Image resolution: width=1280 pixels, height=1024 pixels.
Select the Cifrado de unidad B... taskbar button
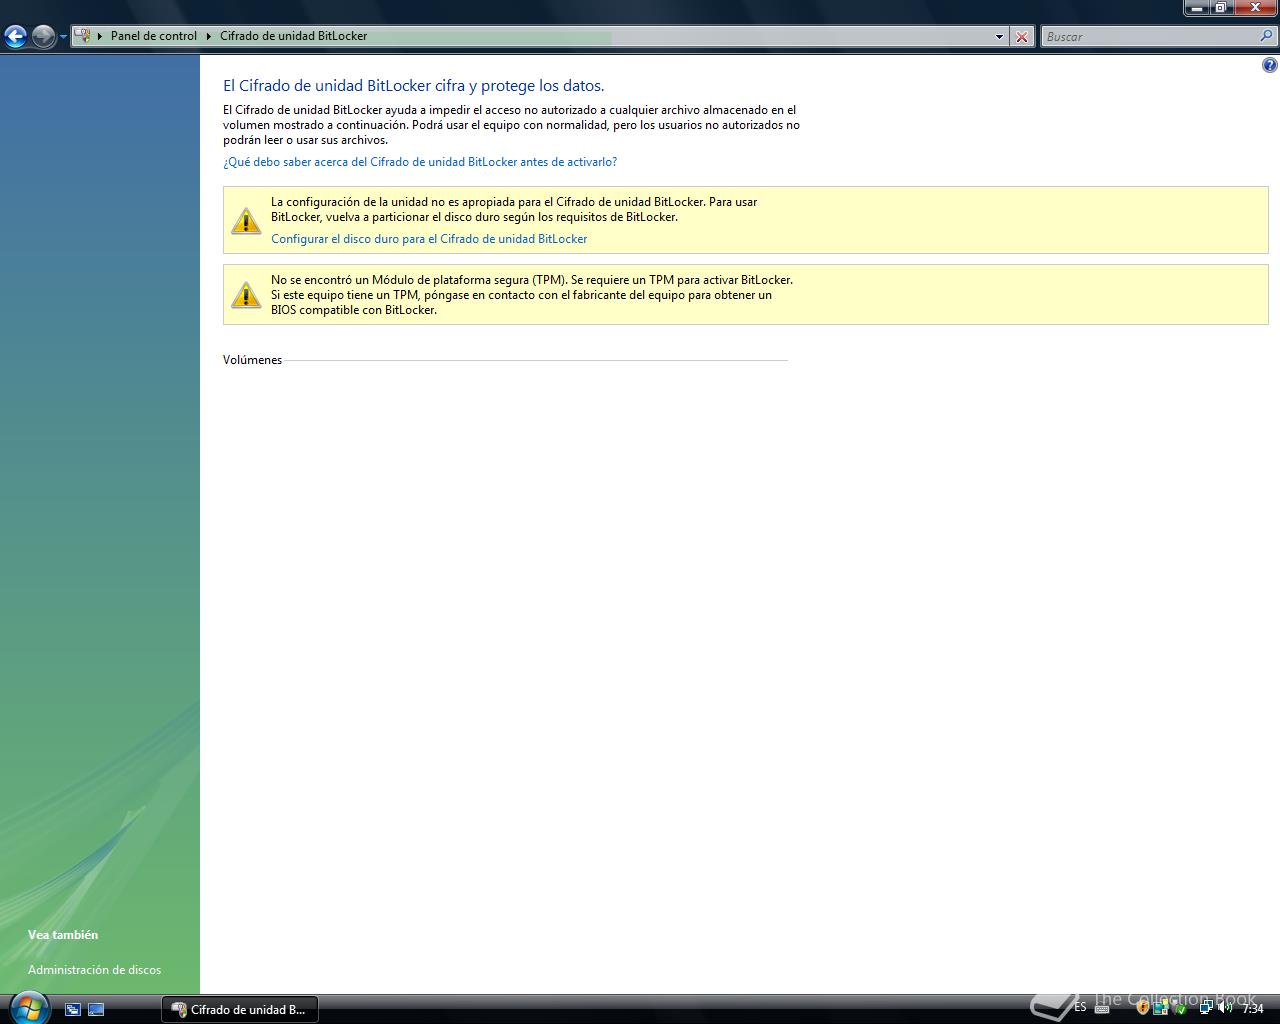click(x=240, y=1010)
